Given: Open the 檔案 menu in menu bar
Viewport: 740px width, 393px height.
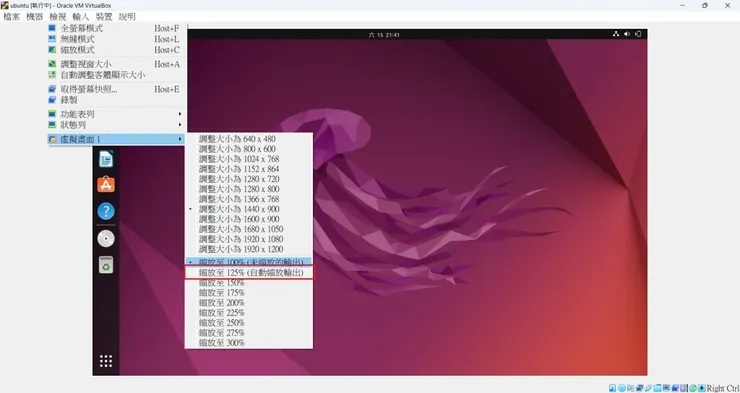Looking at the screenshot, I should 11,17.
